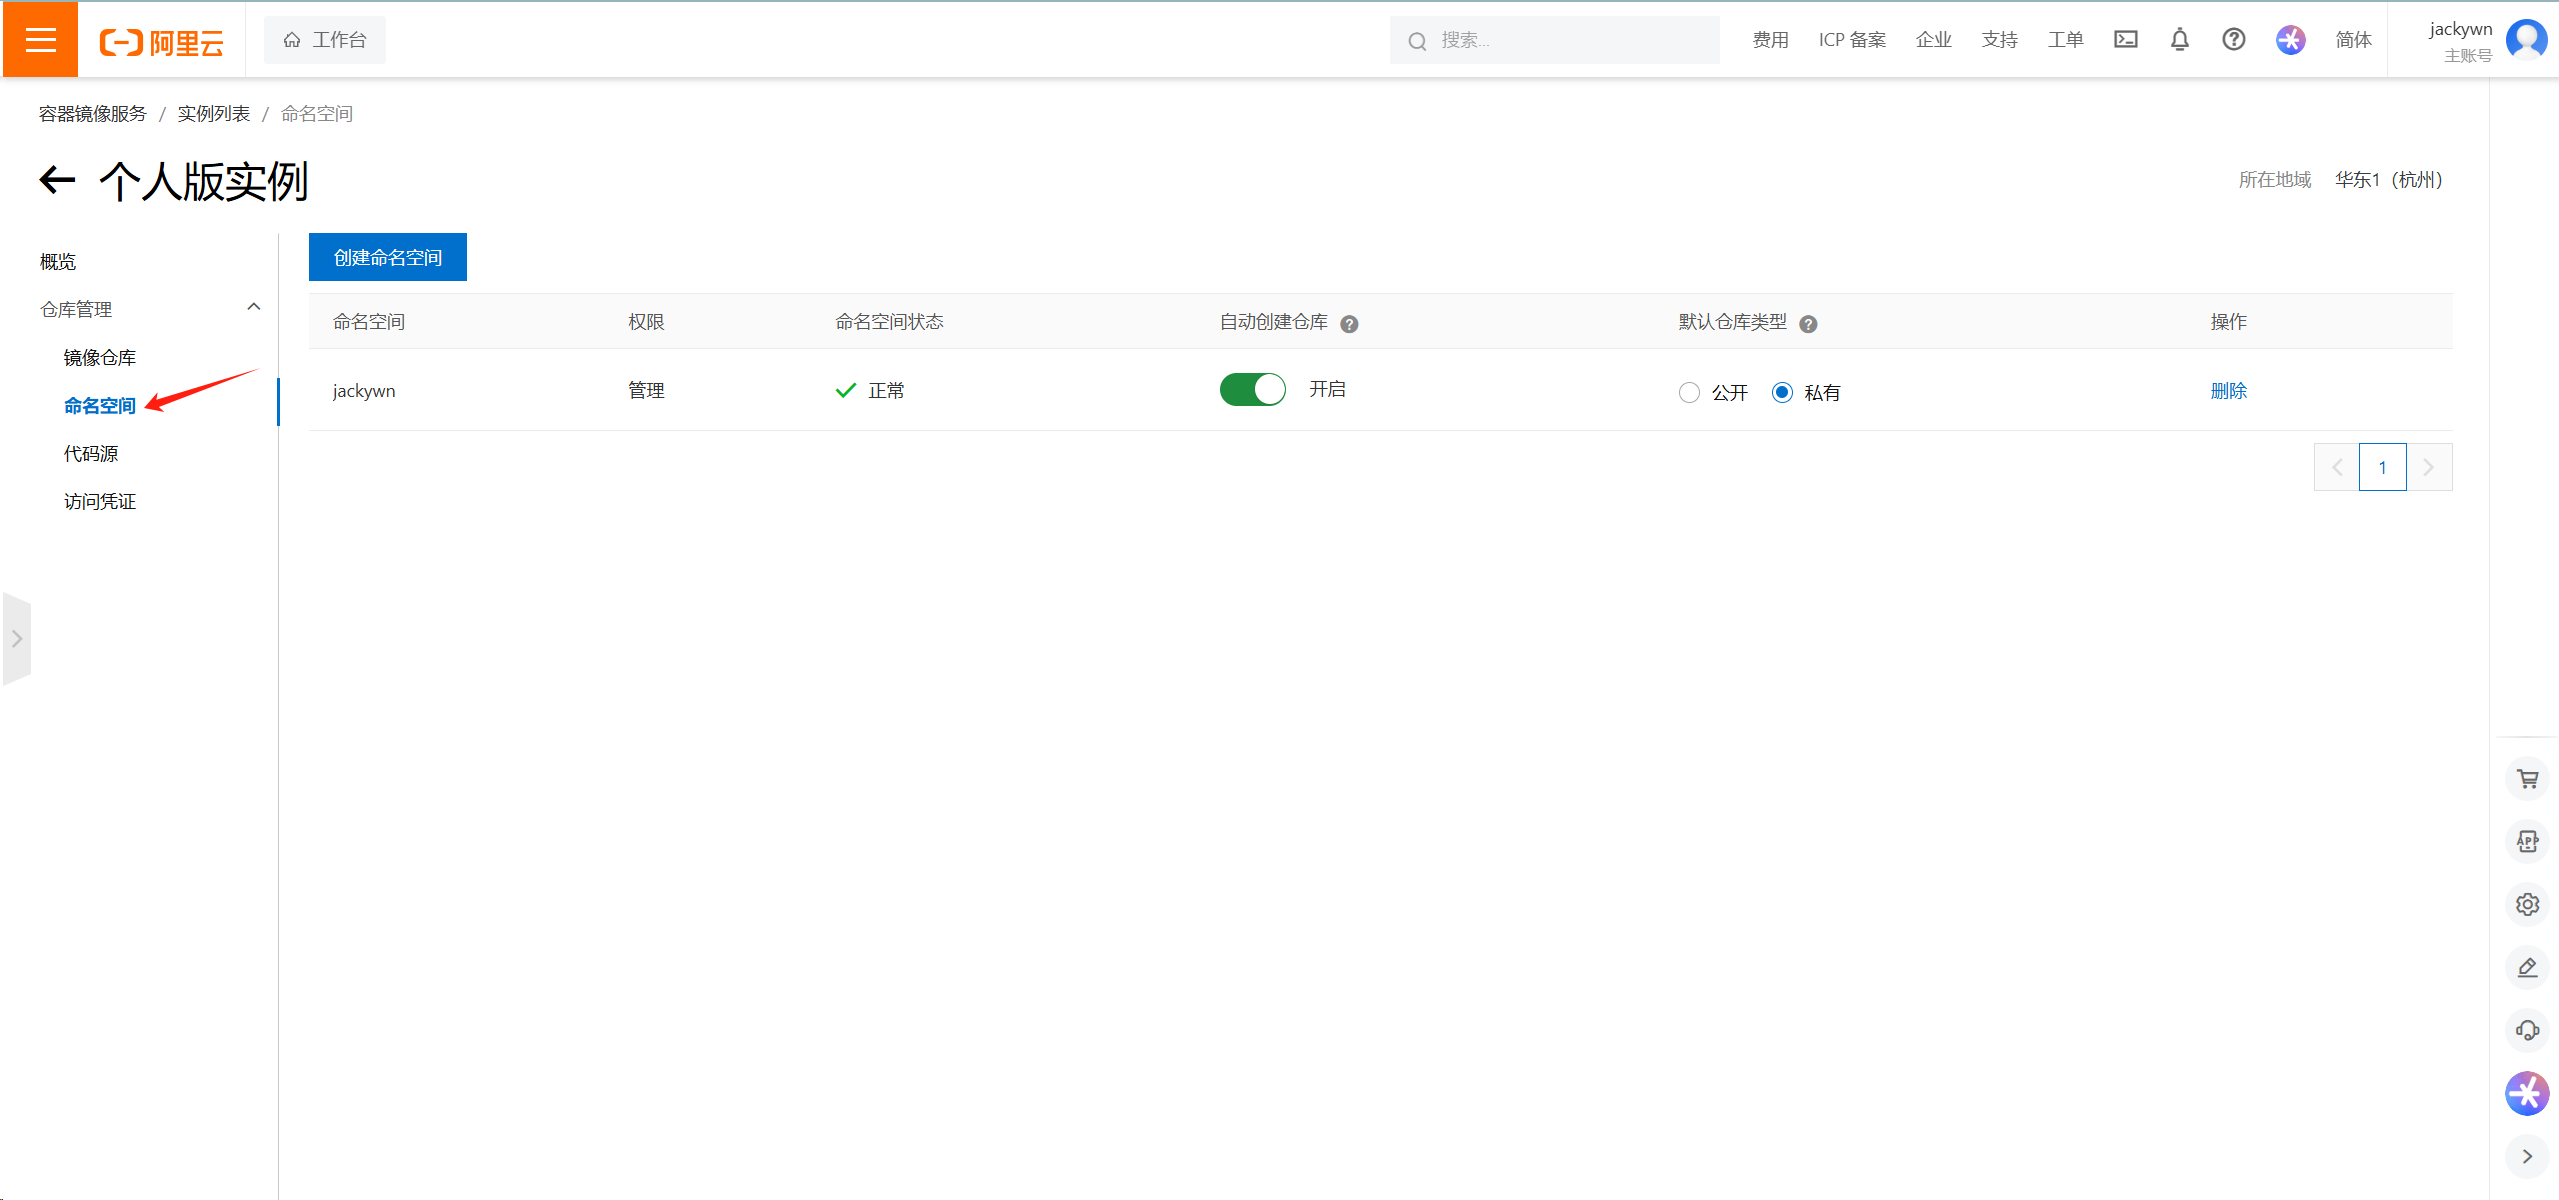Image resolution: width=2559 pixels, height=1200 pixels.
Task: Select page 1 in pagination
Action: 2383,467
